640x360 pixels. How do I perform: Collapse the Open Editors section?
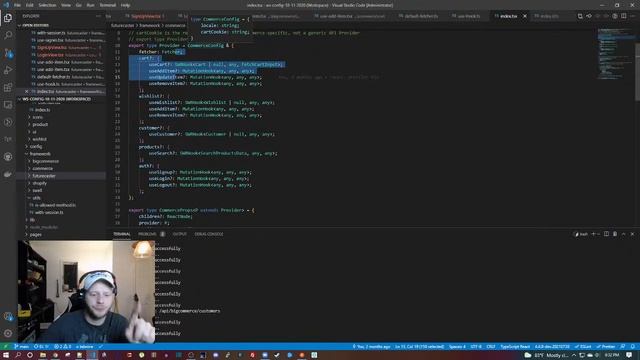(61, 25)
